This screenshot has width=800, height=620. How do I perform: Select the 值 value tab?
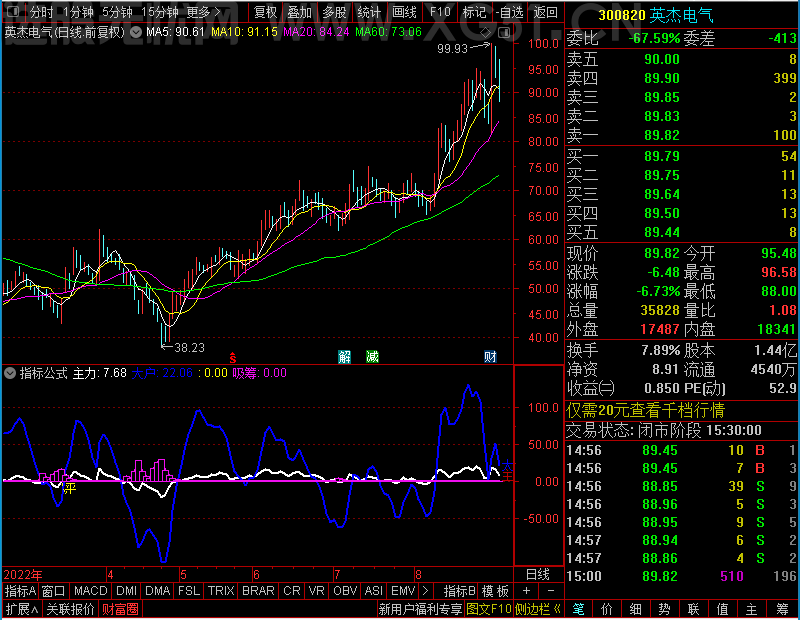[x=722, y=609]
